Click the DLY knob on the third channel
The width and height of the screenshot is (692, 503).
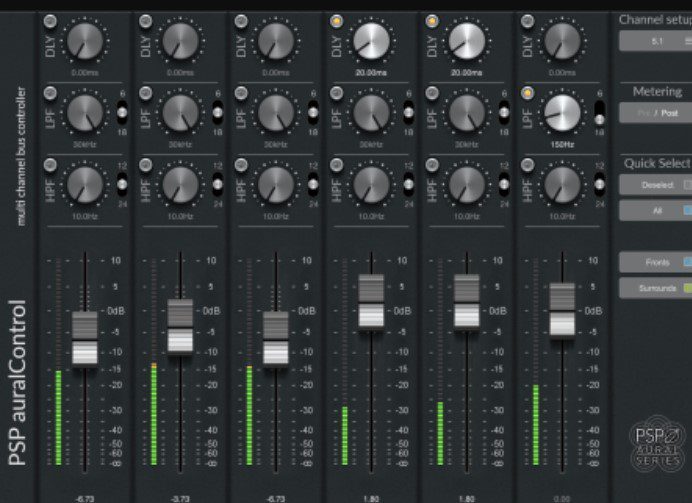point(276,41)
